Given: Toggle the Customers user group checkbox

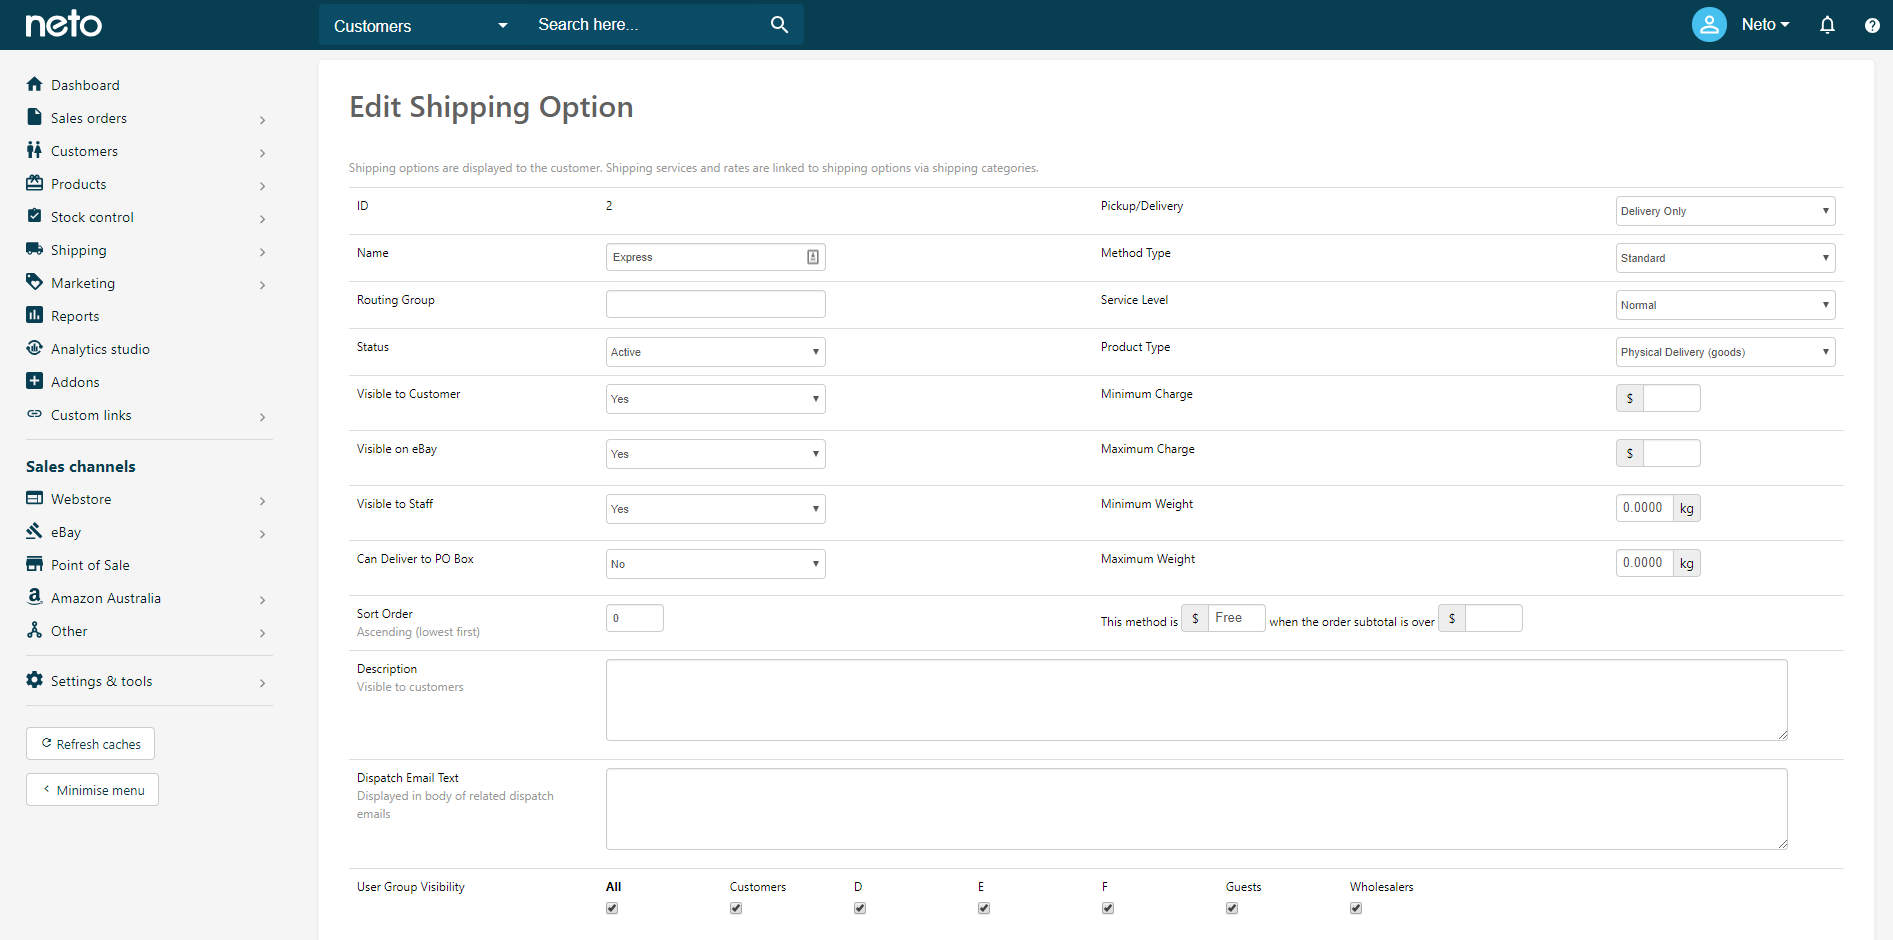Looking at the screenshot, I should point(736,908).
